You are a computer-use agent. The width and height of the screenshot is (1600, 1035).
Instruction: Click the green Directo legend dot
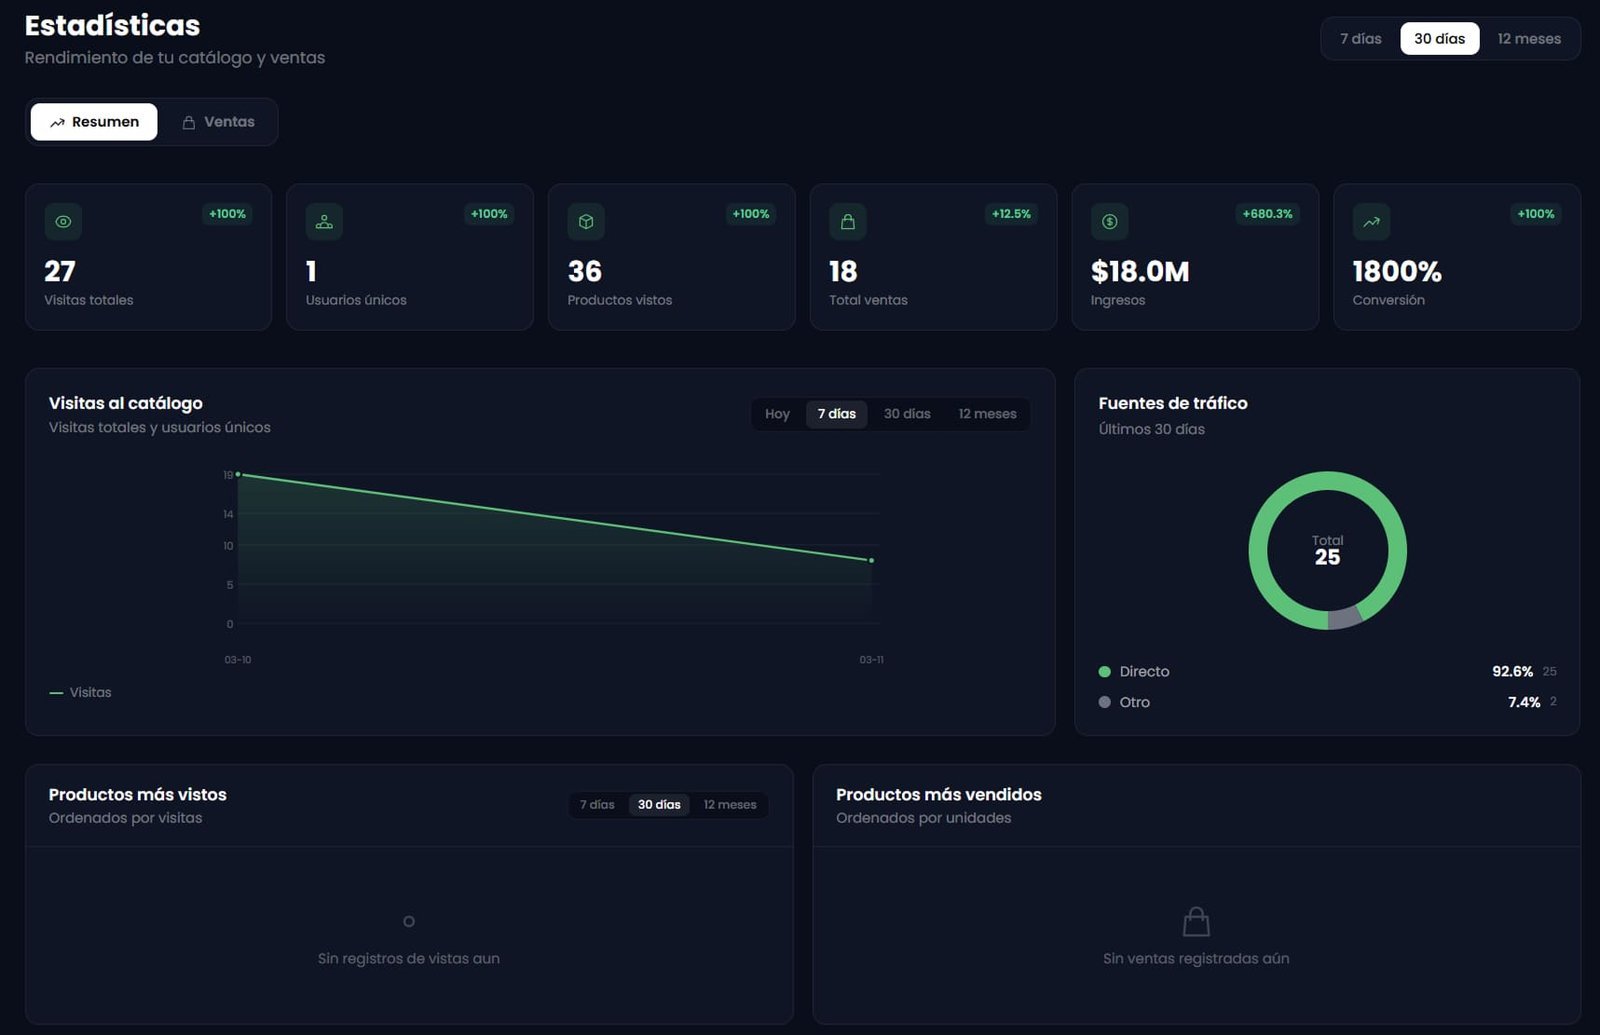click(x=1105, y=672)
